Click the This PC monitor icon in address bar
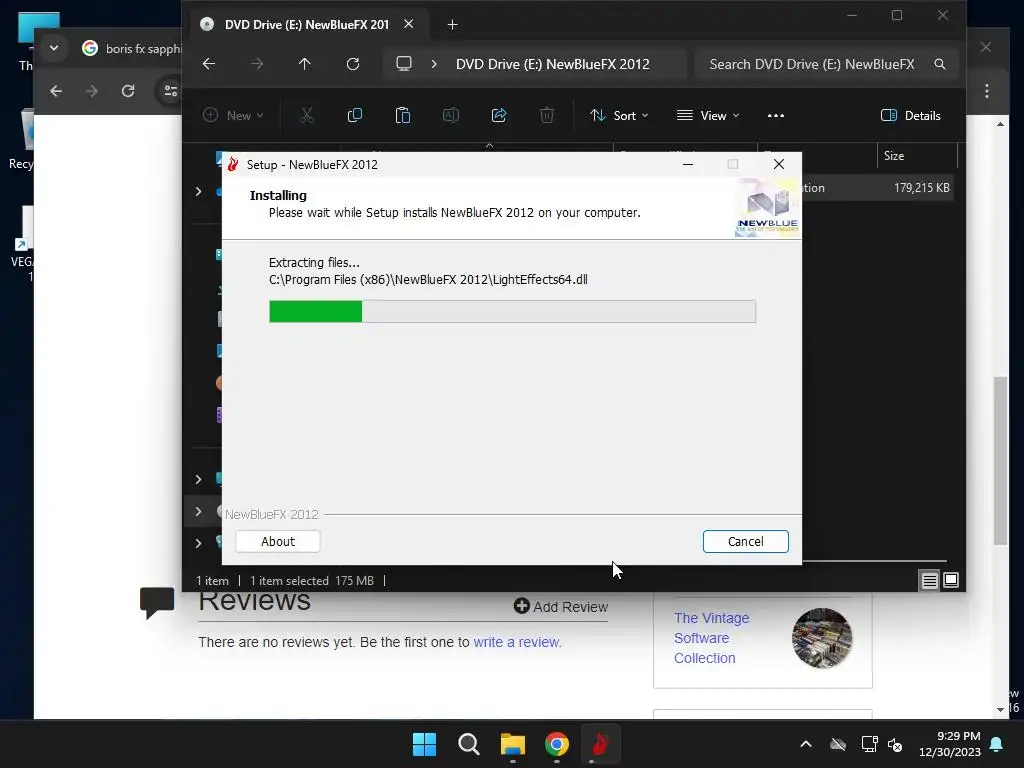 pos(404,64)
